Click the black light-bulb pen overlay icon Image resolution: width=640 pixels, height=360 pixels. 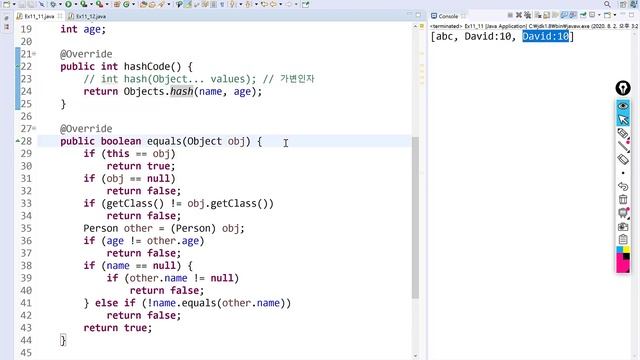pyautogui.click(x=623, y=88)
